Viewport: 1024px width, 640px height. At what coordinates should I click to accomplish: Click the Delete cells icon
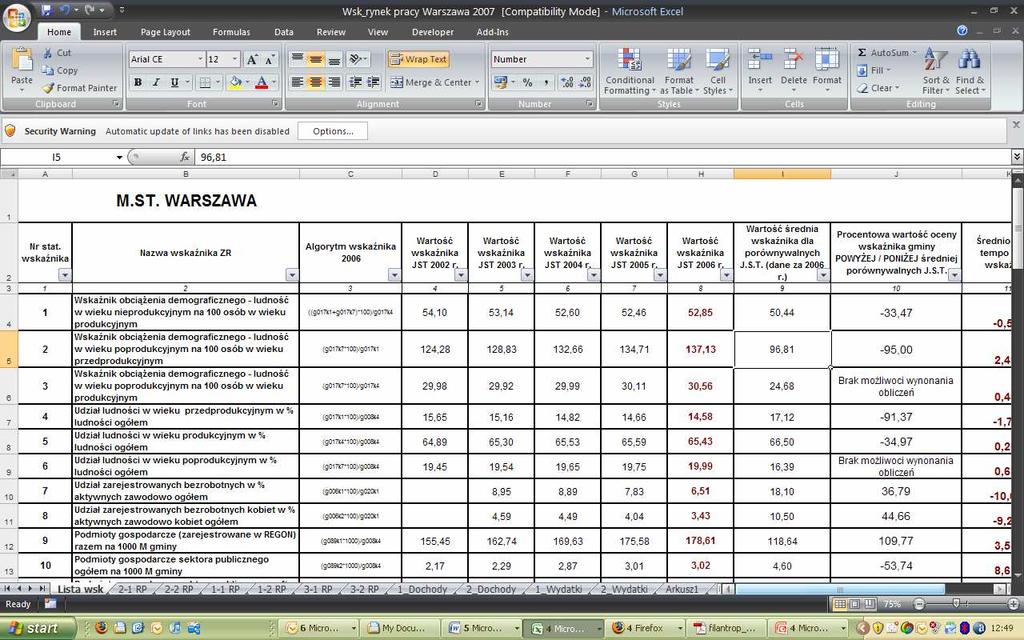(793, 60)
